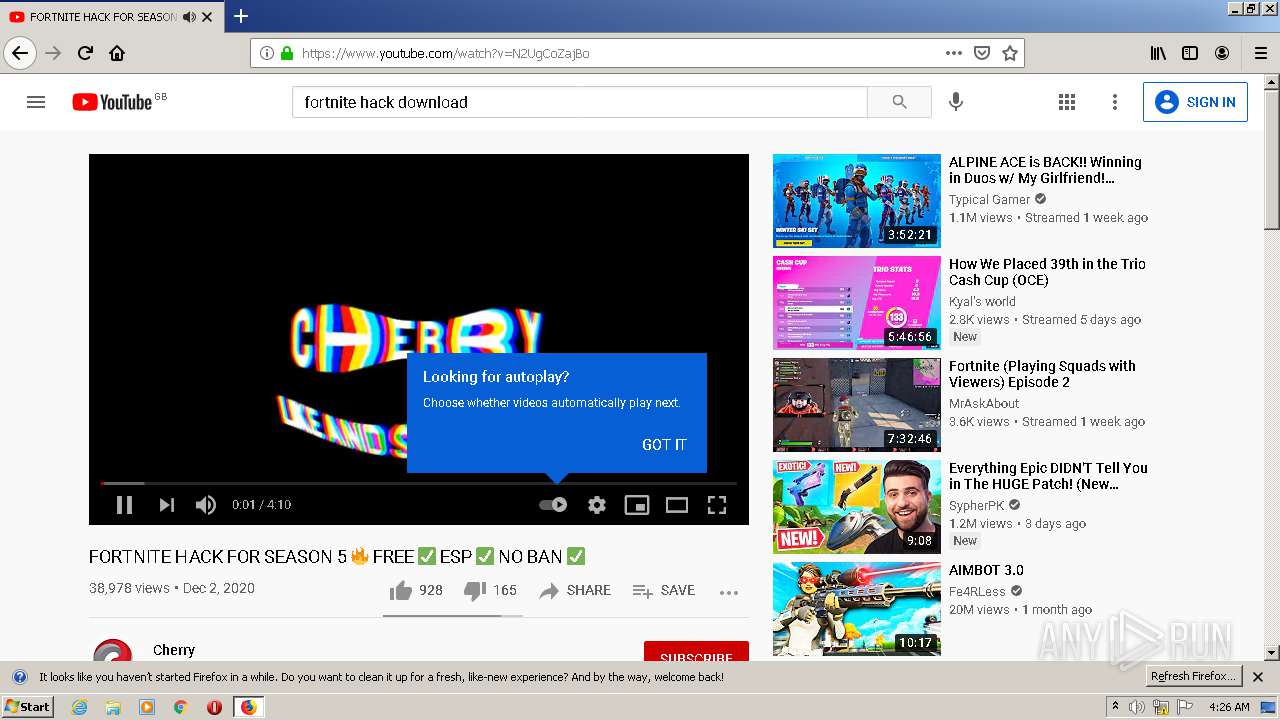Click the Refresh Firefox button
1280x720 pixels.
click(x=1193, y=677)
